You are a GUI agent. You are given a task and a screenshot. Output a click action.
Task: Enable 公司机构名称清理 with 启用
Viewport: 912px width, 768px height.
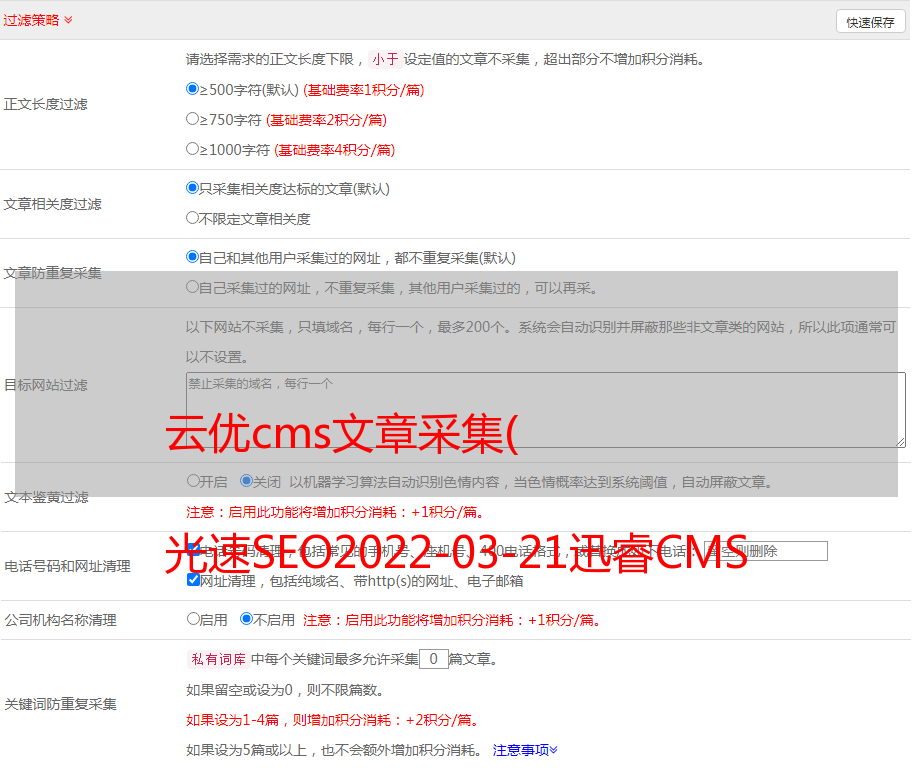[193, 618]
